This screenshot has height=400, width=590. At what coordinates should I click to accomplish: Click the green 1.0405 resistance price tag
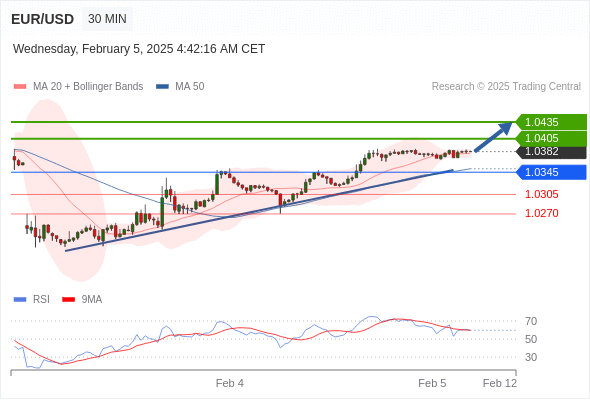pos(551,138)
